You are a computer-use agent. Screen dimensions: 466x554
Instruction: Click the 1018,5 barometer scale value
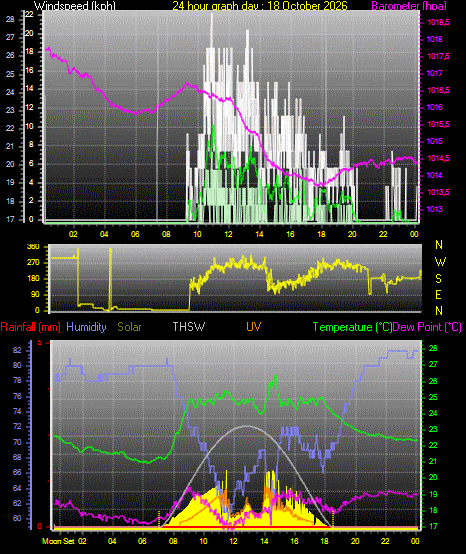(438, 23)
